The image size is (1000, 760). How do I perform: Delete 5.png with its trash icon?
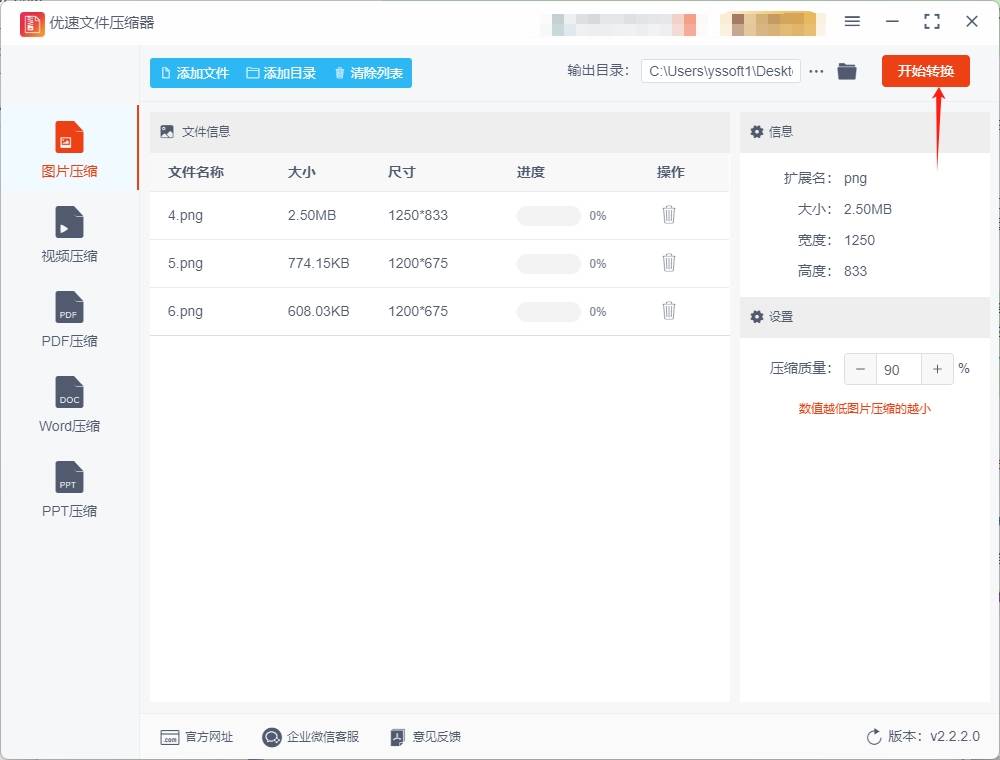click(x=668, y=263)
